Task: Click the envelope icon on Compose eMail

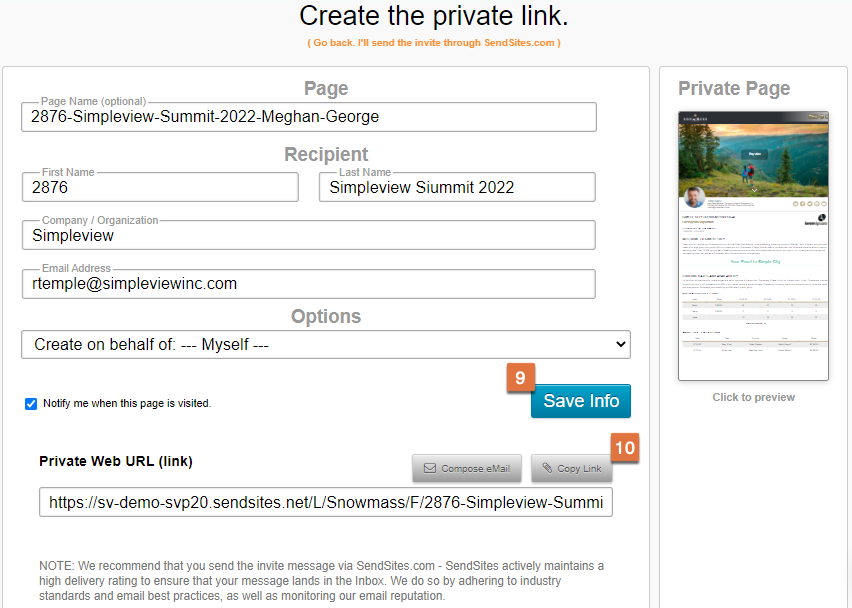Action: pos(429,468)
